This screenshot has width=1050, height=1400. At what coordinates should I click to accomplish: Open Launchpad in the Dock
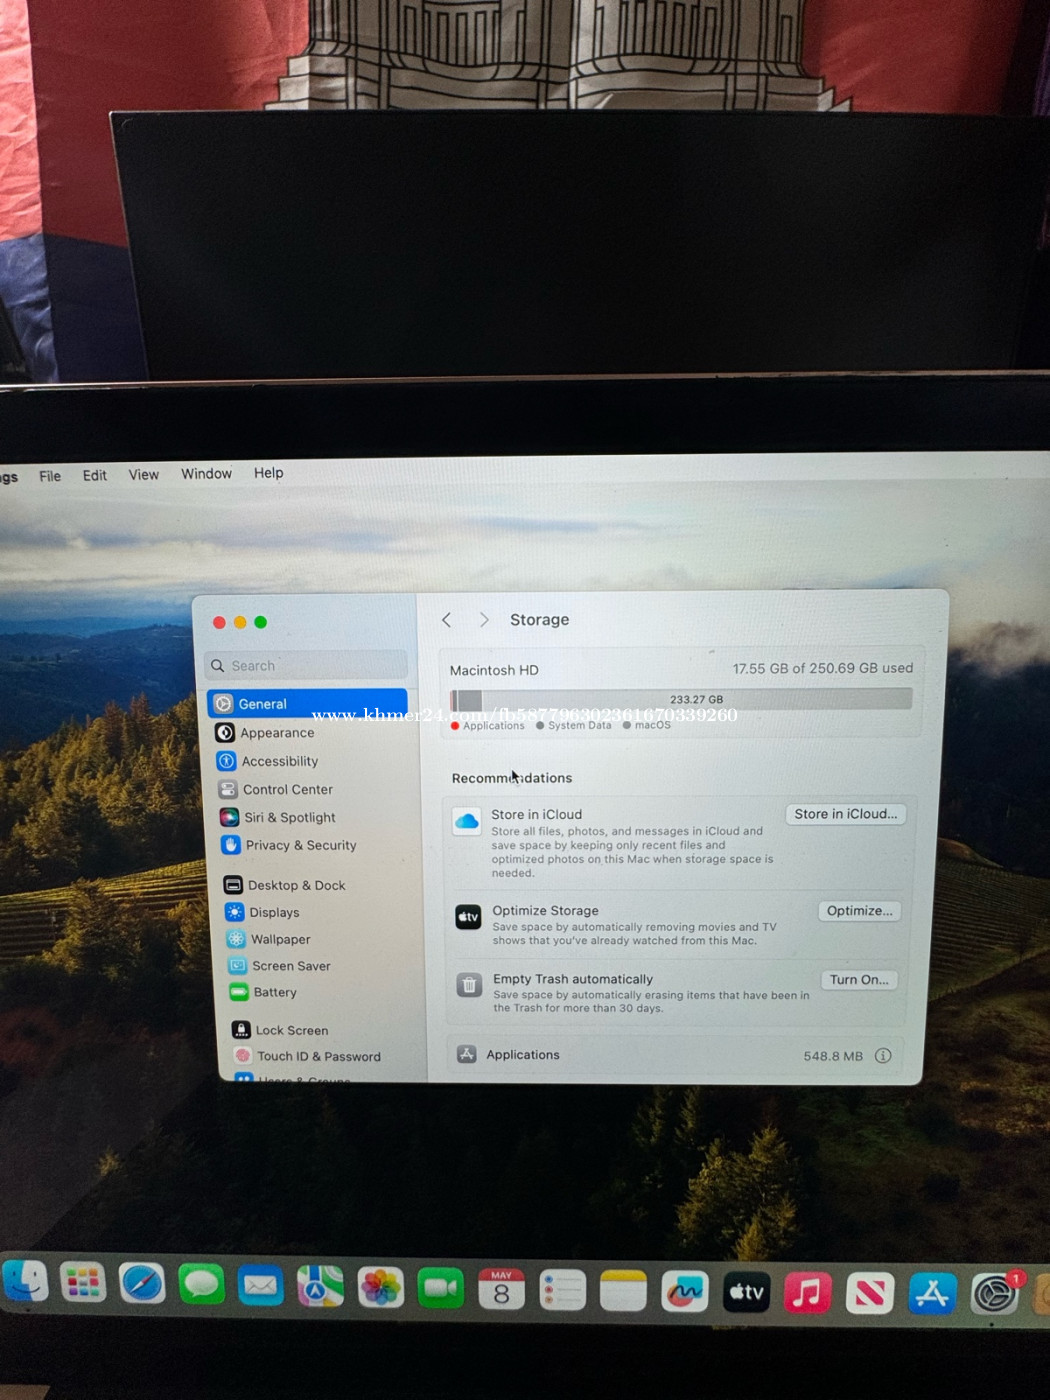click(82, 1283)
